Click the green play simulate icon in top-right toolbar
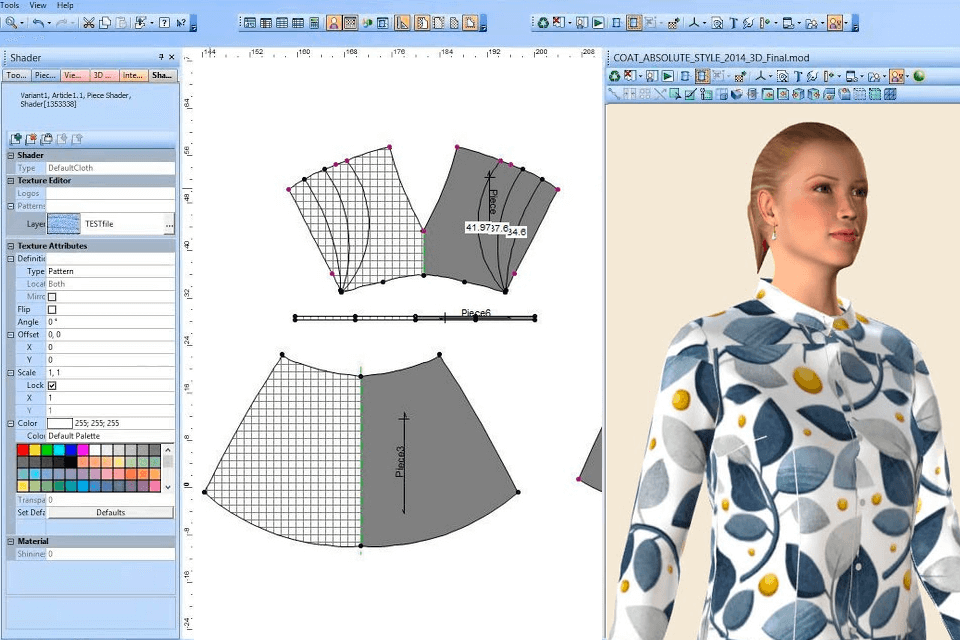Image resolution: width=960 pixels, height=640 pixels. 598,23
